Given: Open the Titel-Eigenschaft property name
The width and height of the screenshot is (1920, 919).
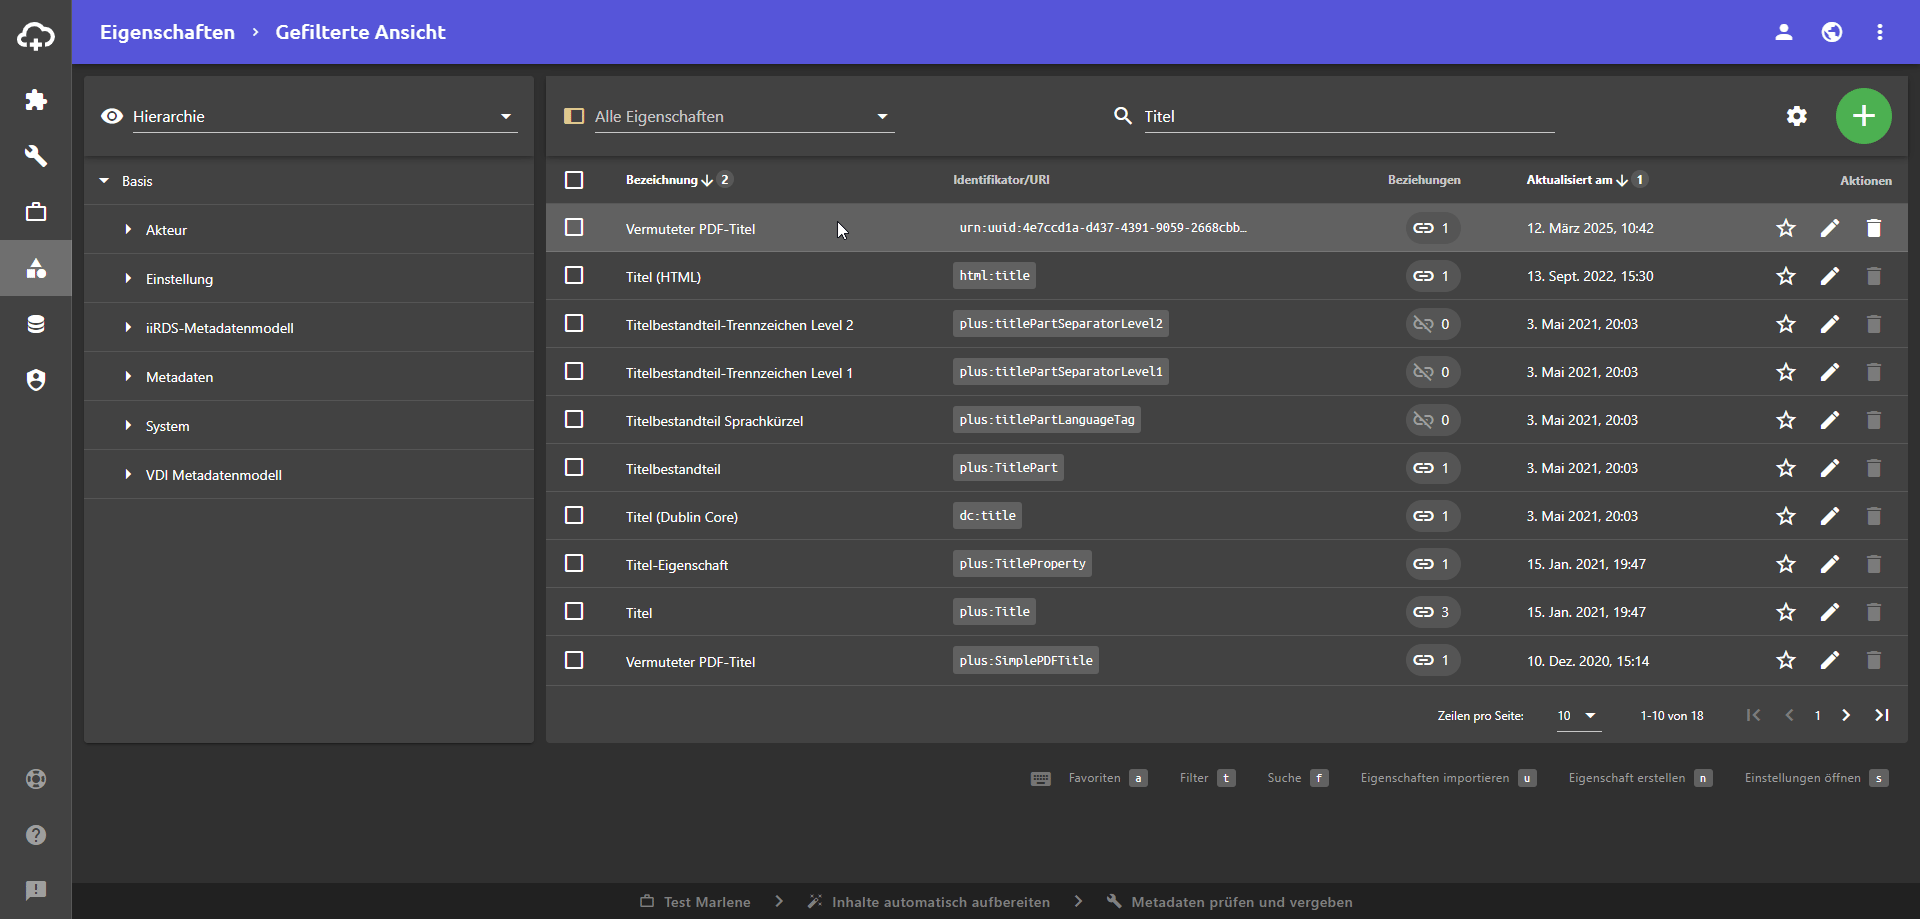Looking at the screenshot, I should pyautogui.click(x=677, y=565).
